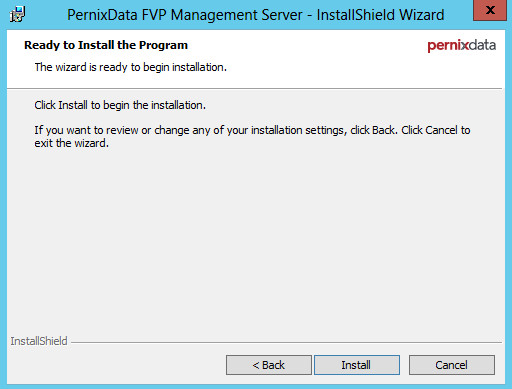Image resolution: width=512 pixels, height=389 pixels.
Task: Click the empty gray area of the dialog body
Action: pyautogui.click(x=256, y=240)
